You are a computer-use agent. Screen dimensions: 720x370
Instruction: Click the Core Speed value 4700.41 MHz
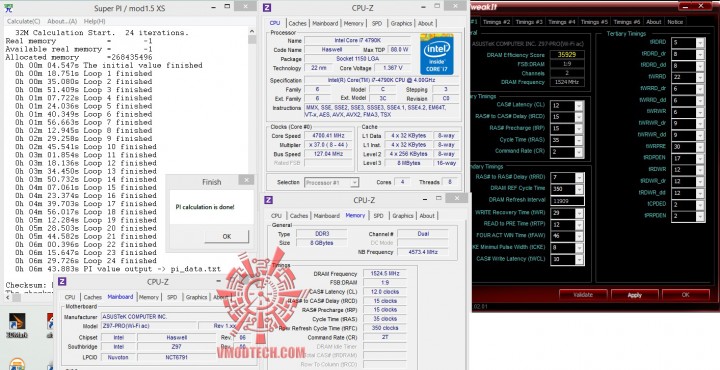[x=327, y=136]
